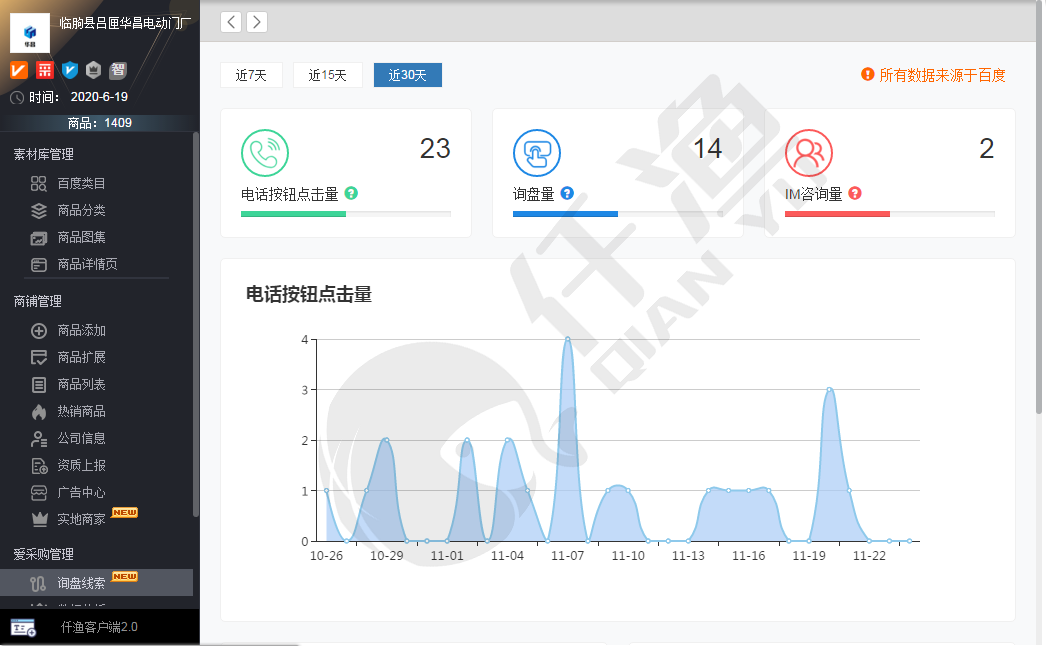The image size is (1046, 647).
Task: Select the 近7天 time range
Action: [251, 75]
